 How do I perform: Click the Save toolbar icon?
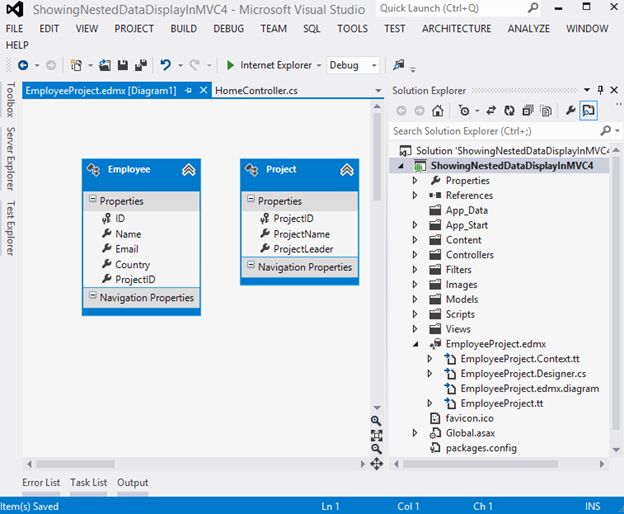pos(123,65)
